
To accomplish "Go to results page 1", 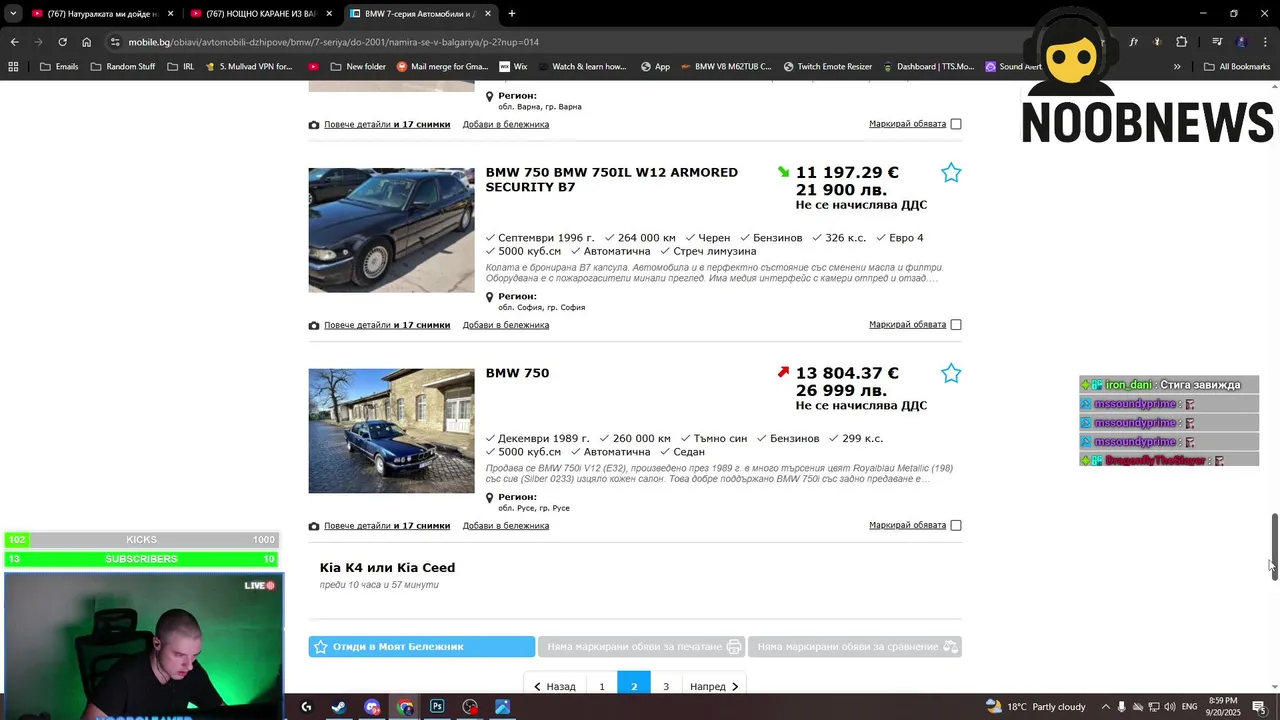I will pyautogui.click(x=602, y=686).
